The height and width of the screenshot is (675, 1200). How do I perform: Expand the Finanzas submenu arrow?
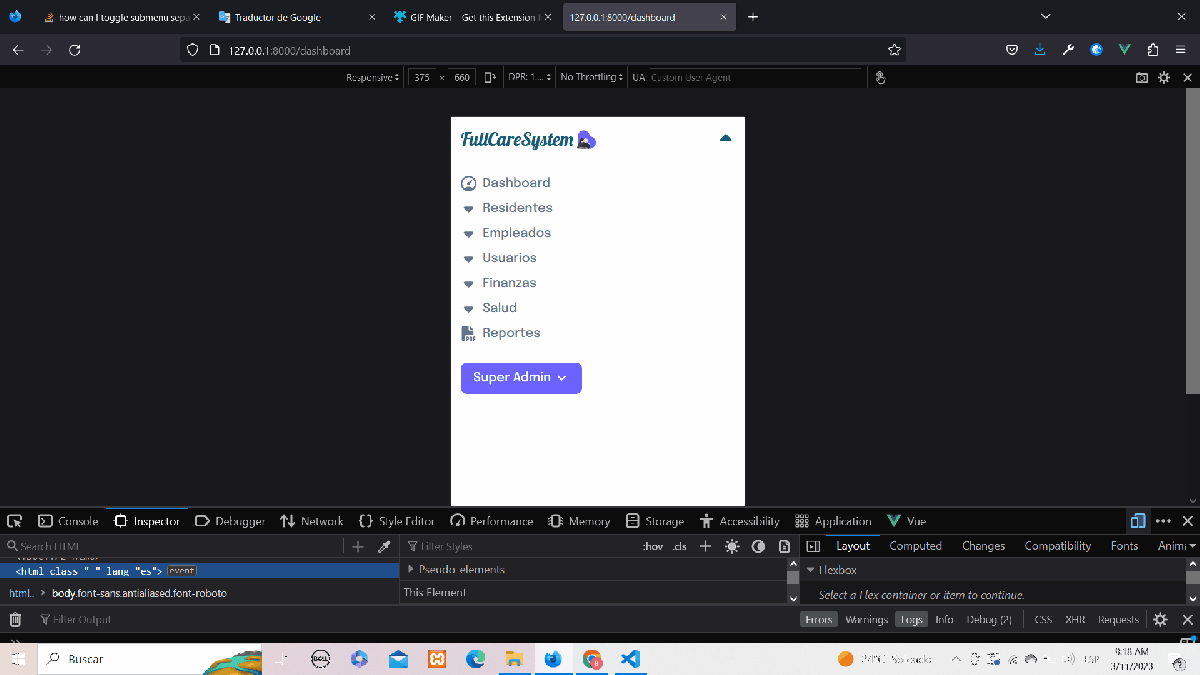pyautogui.click(x=468, y=284)
